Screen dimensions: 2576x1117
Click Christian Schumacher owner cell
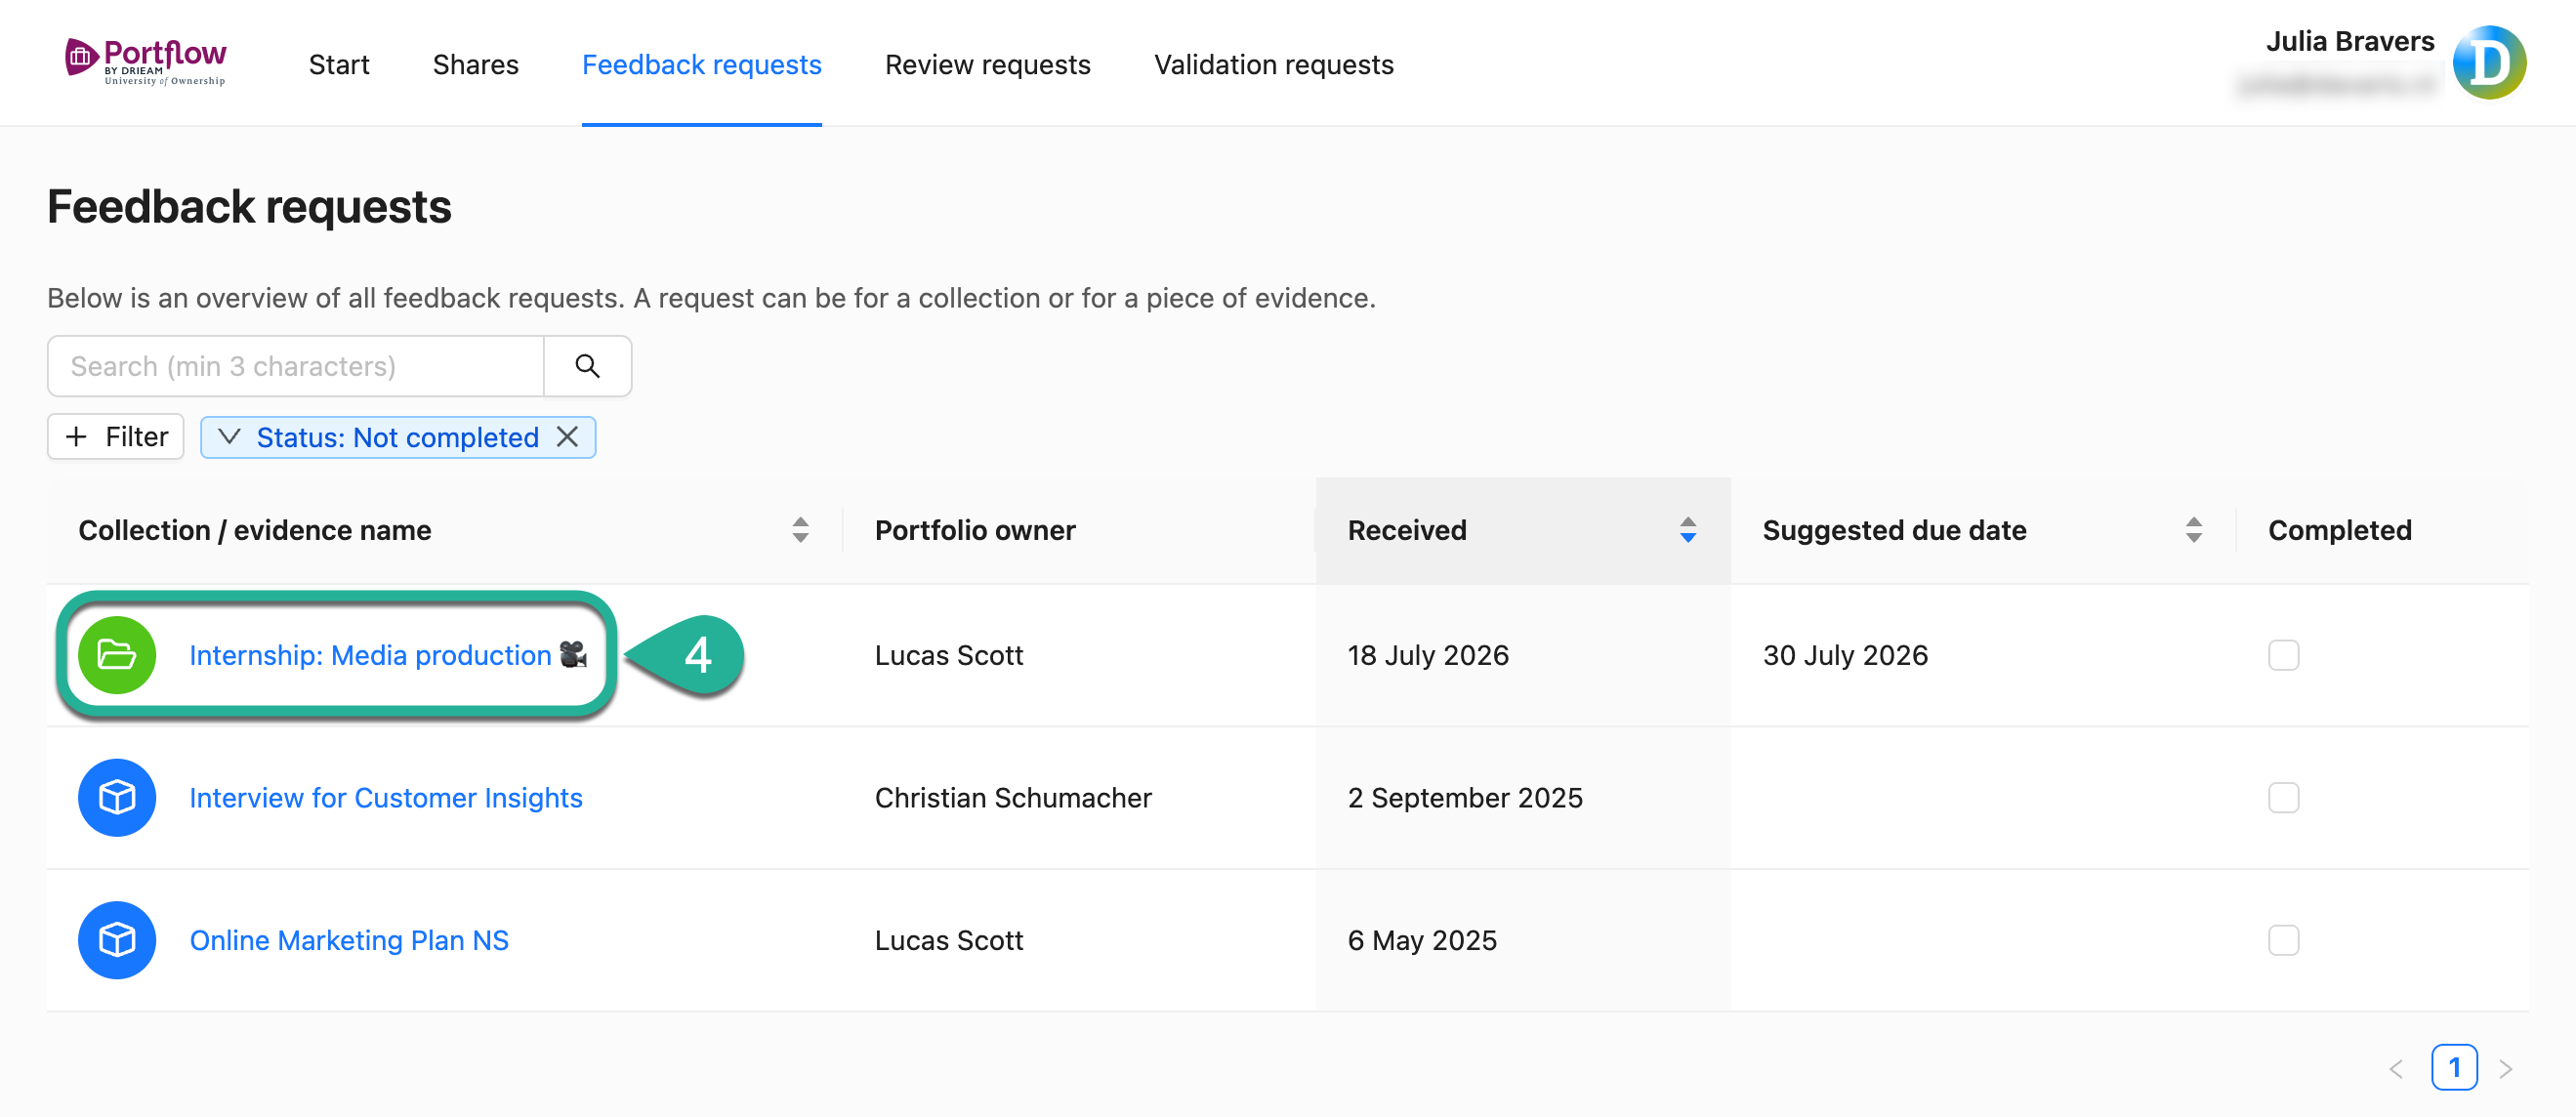pyautogui.click(x=1013, y=798)
